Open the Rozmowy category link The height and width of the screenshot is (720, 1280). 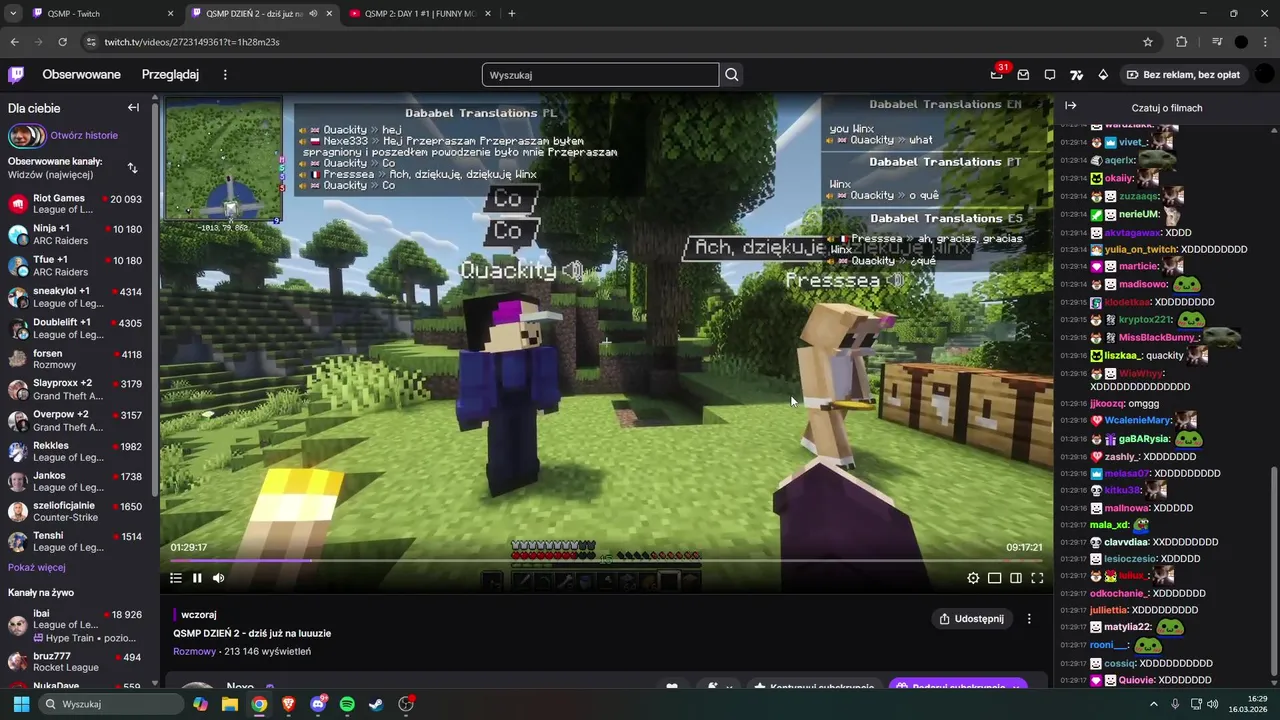coord(194,651)
